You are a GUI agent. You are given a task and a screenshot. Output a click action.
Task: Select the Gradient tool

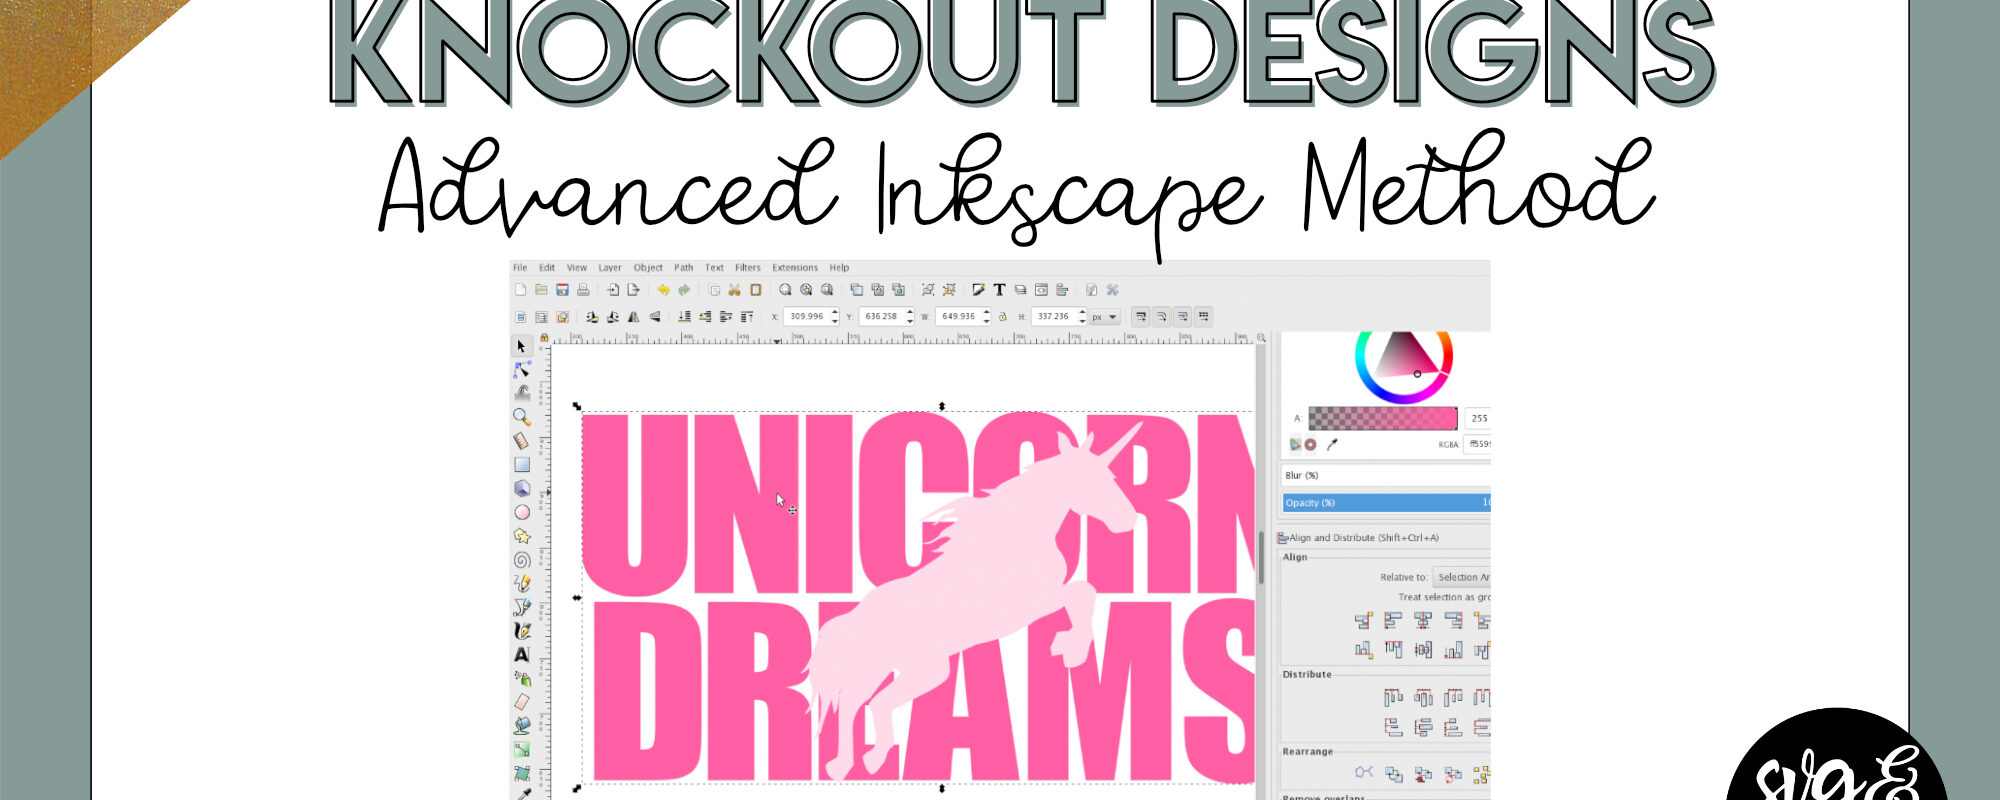point(521,749)
